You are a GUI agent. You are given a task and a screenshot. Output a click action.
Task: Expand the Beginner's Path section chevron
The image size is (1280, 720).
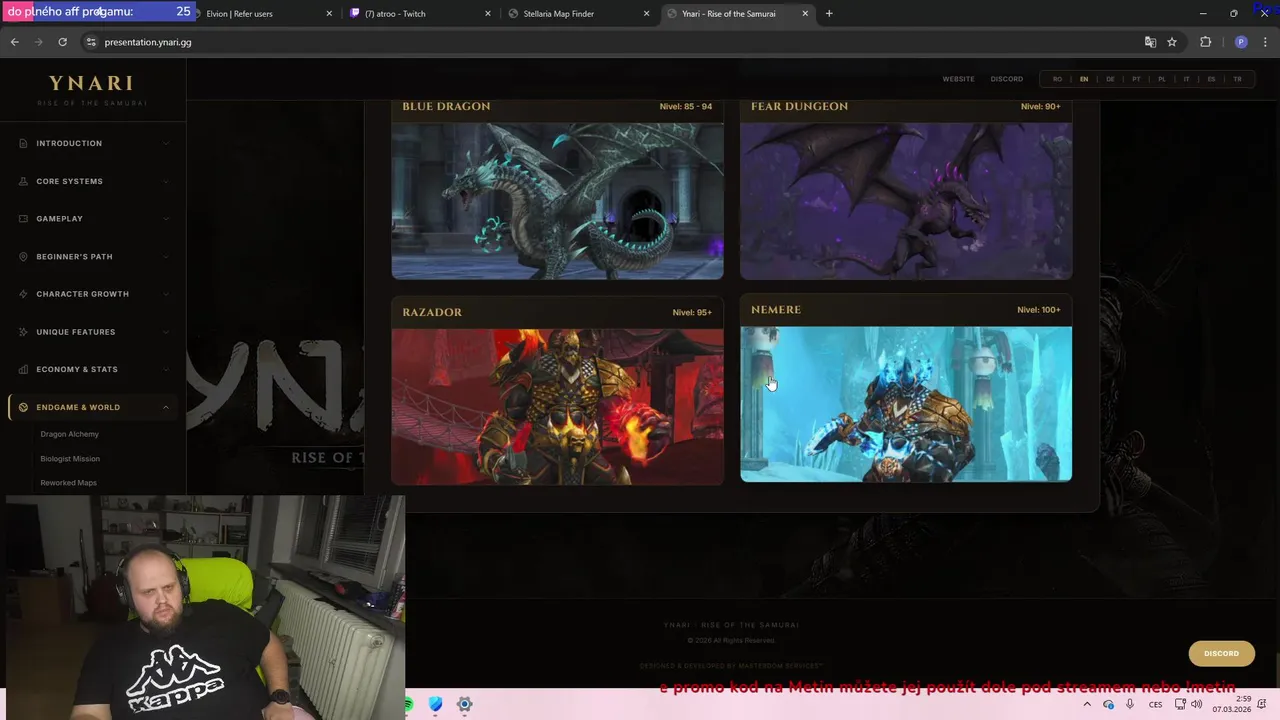click(x=166, y=257)
